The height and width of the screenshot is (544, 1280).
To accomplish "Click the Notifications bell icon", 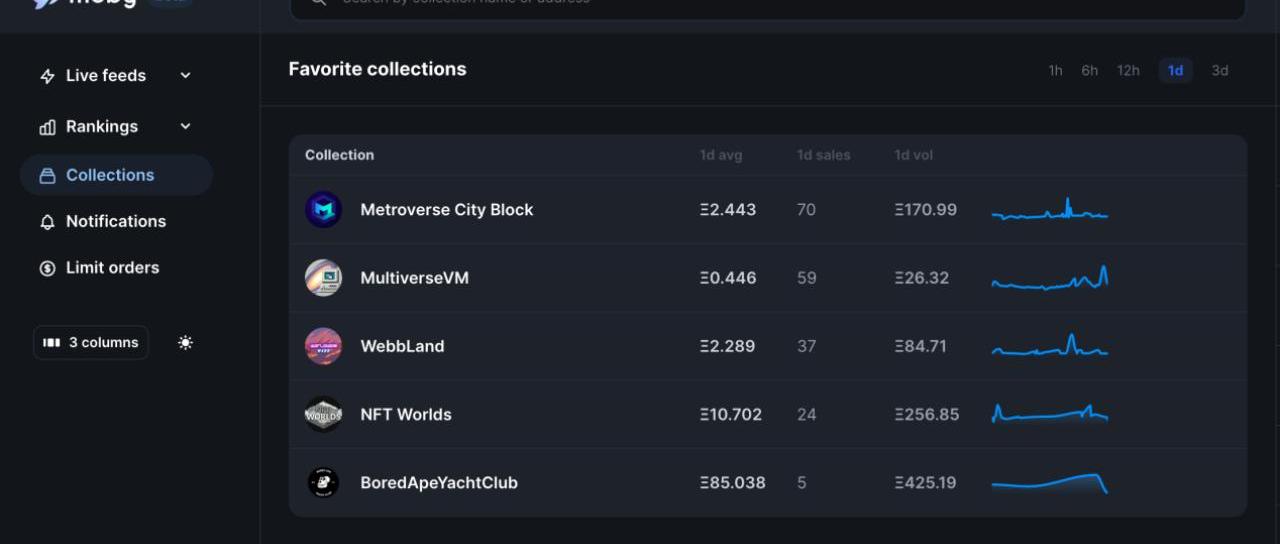I will (x=47, y=222).
